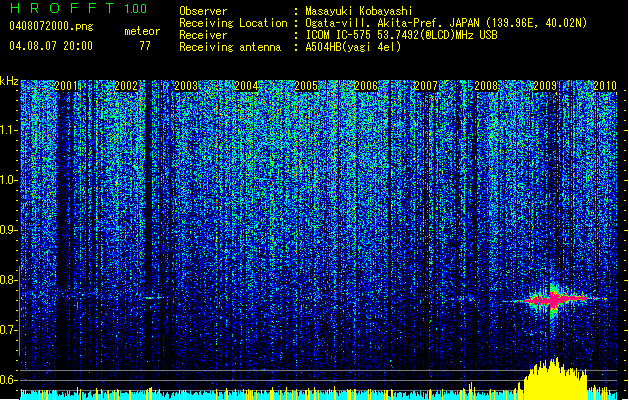The height and width of the screenshot is (400, 629).
Task: Click the 2006 time marker
Action: pyautogui.click(x=366, y=86)
